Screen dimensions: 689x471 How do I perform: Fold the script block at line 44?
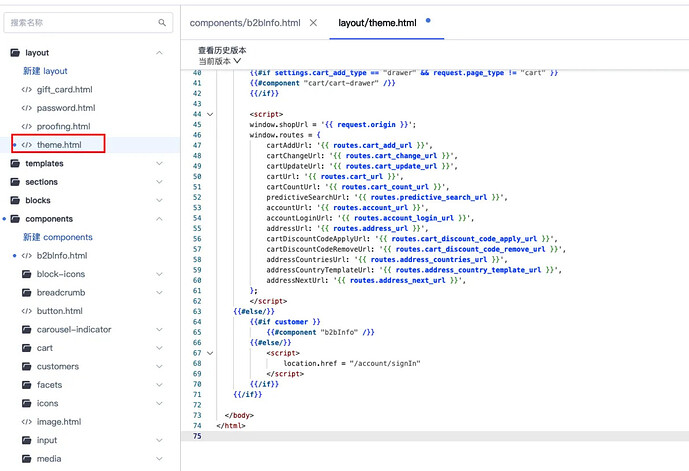[209, 115]
